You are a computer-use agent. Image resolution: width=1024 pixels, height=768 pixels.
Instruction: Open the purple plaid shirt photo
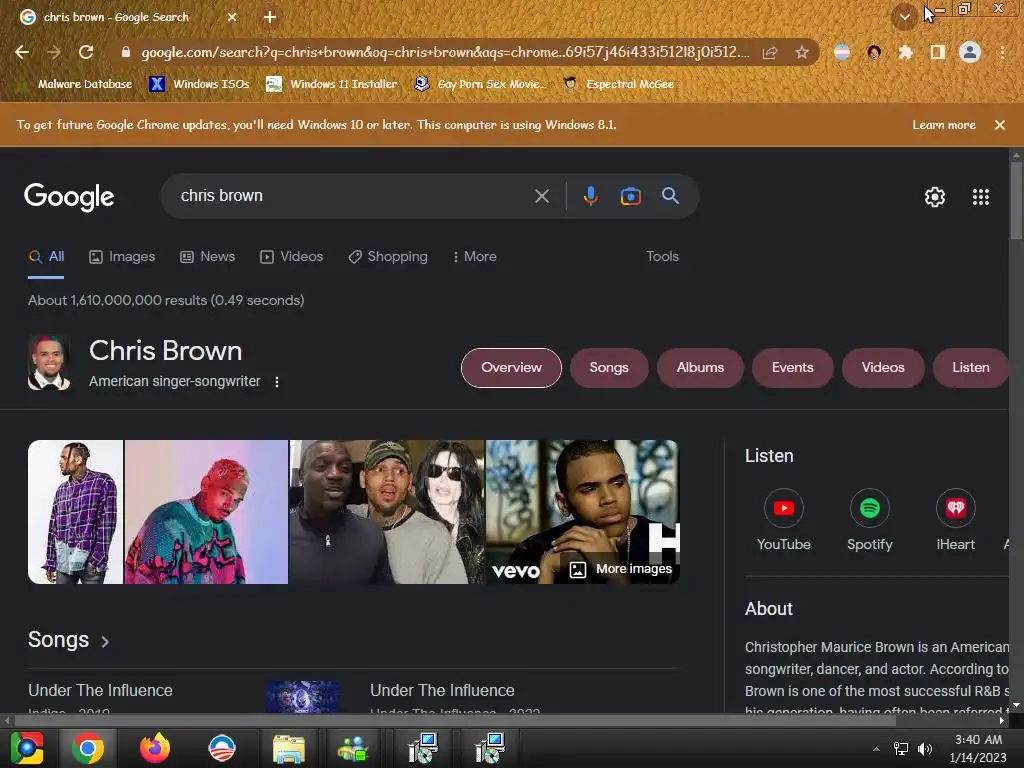pos(75,512)
